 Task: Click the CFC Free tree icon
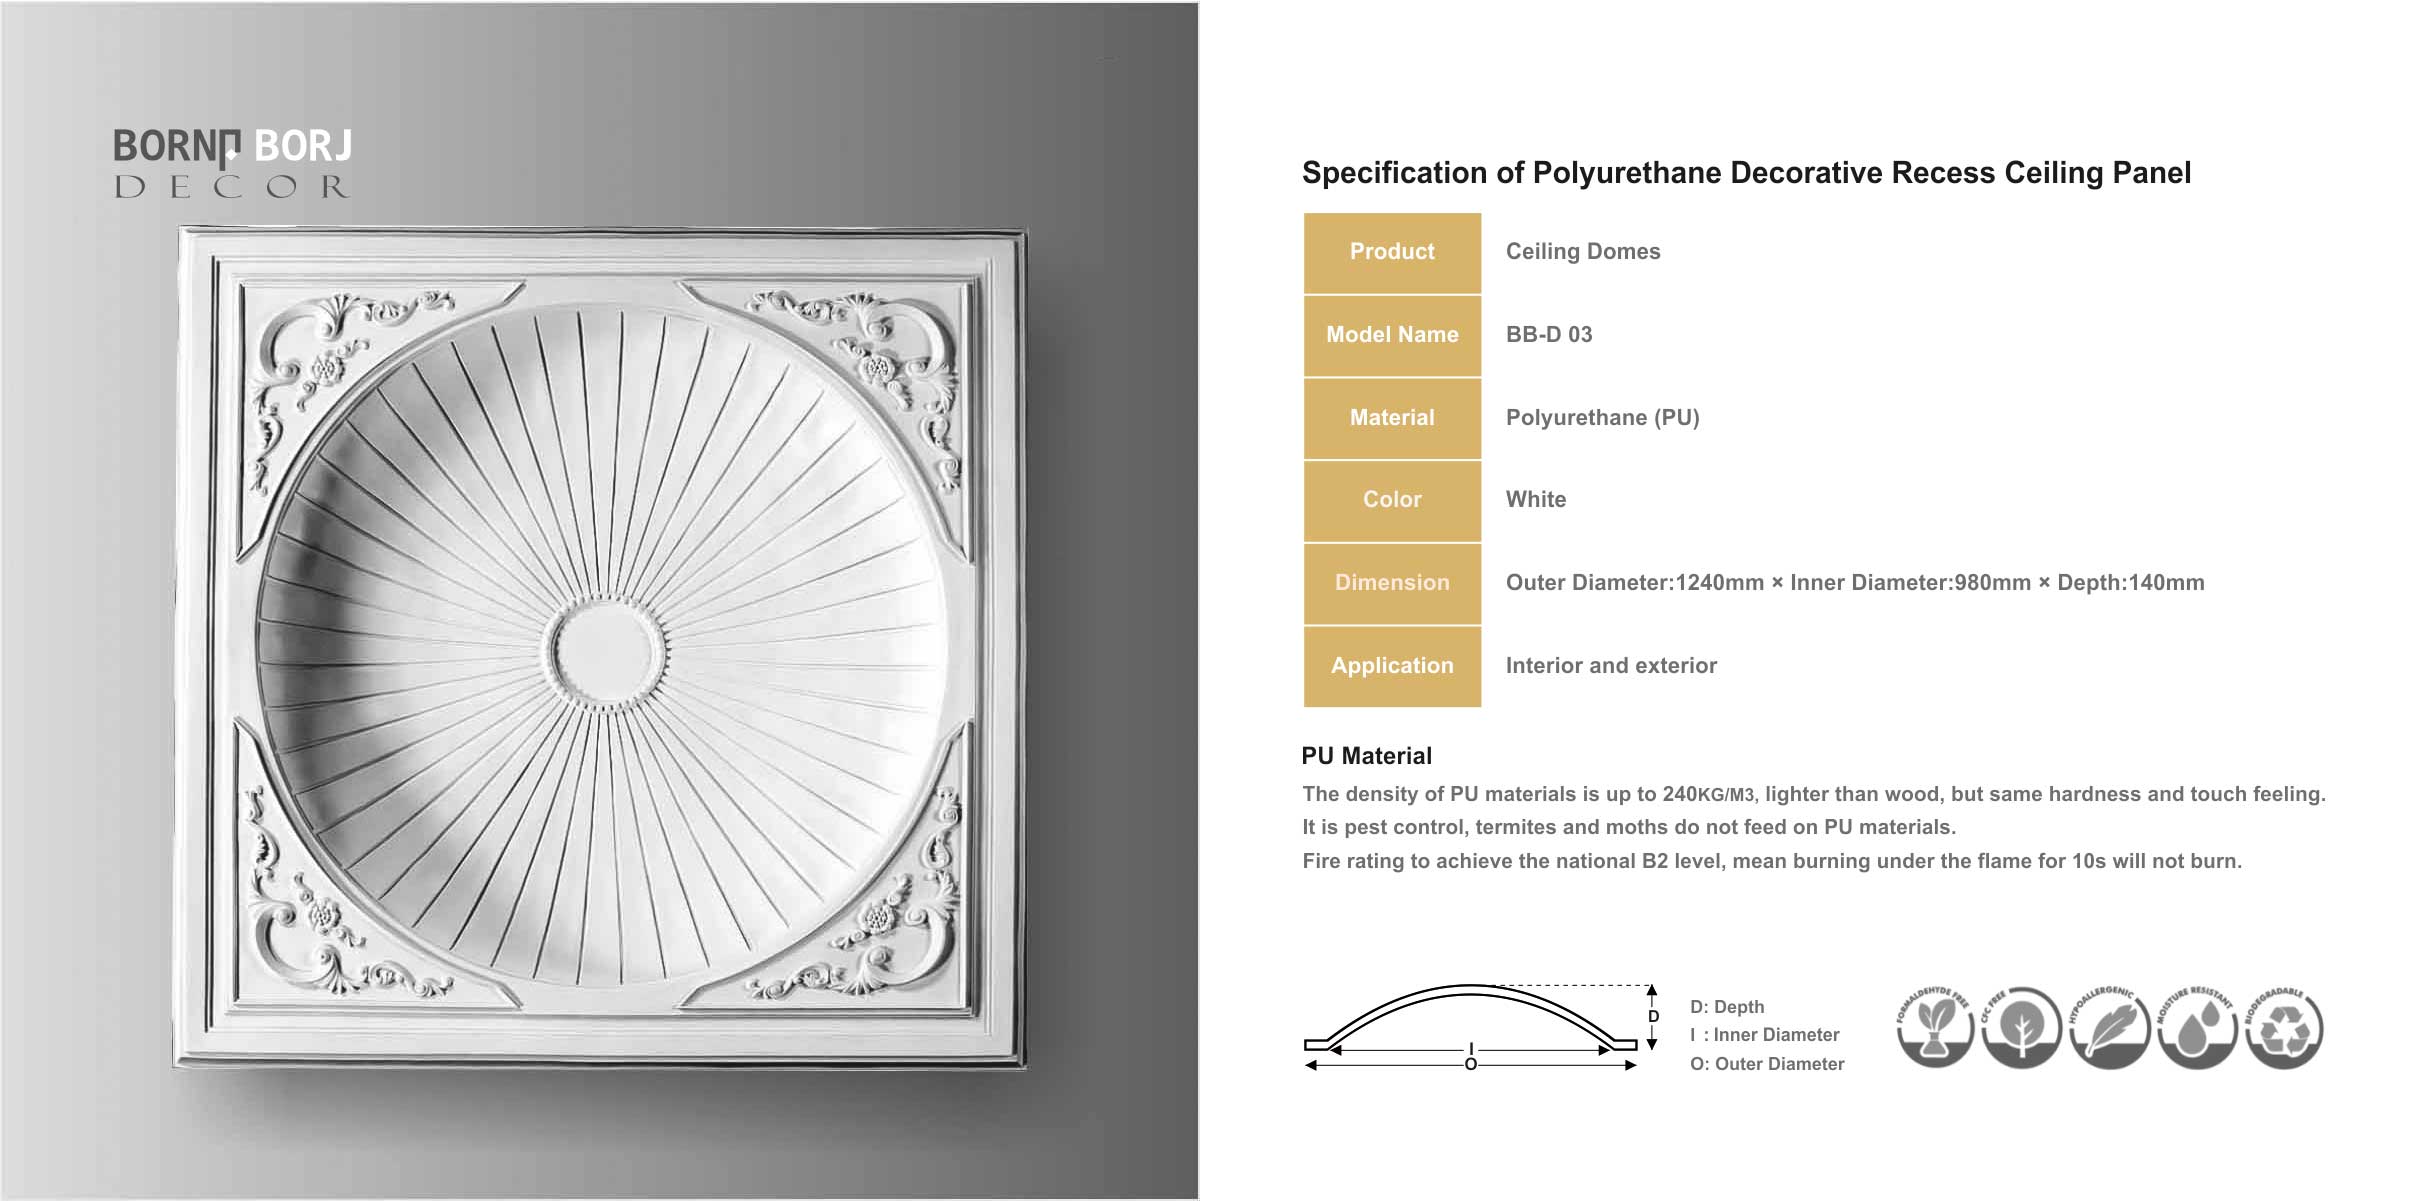click(2021, 1029)
